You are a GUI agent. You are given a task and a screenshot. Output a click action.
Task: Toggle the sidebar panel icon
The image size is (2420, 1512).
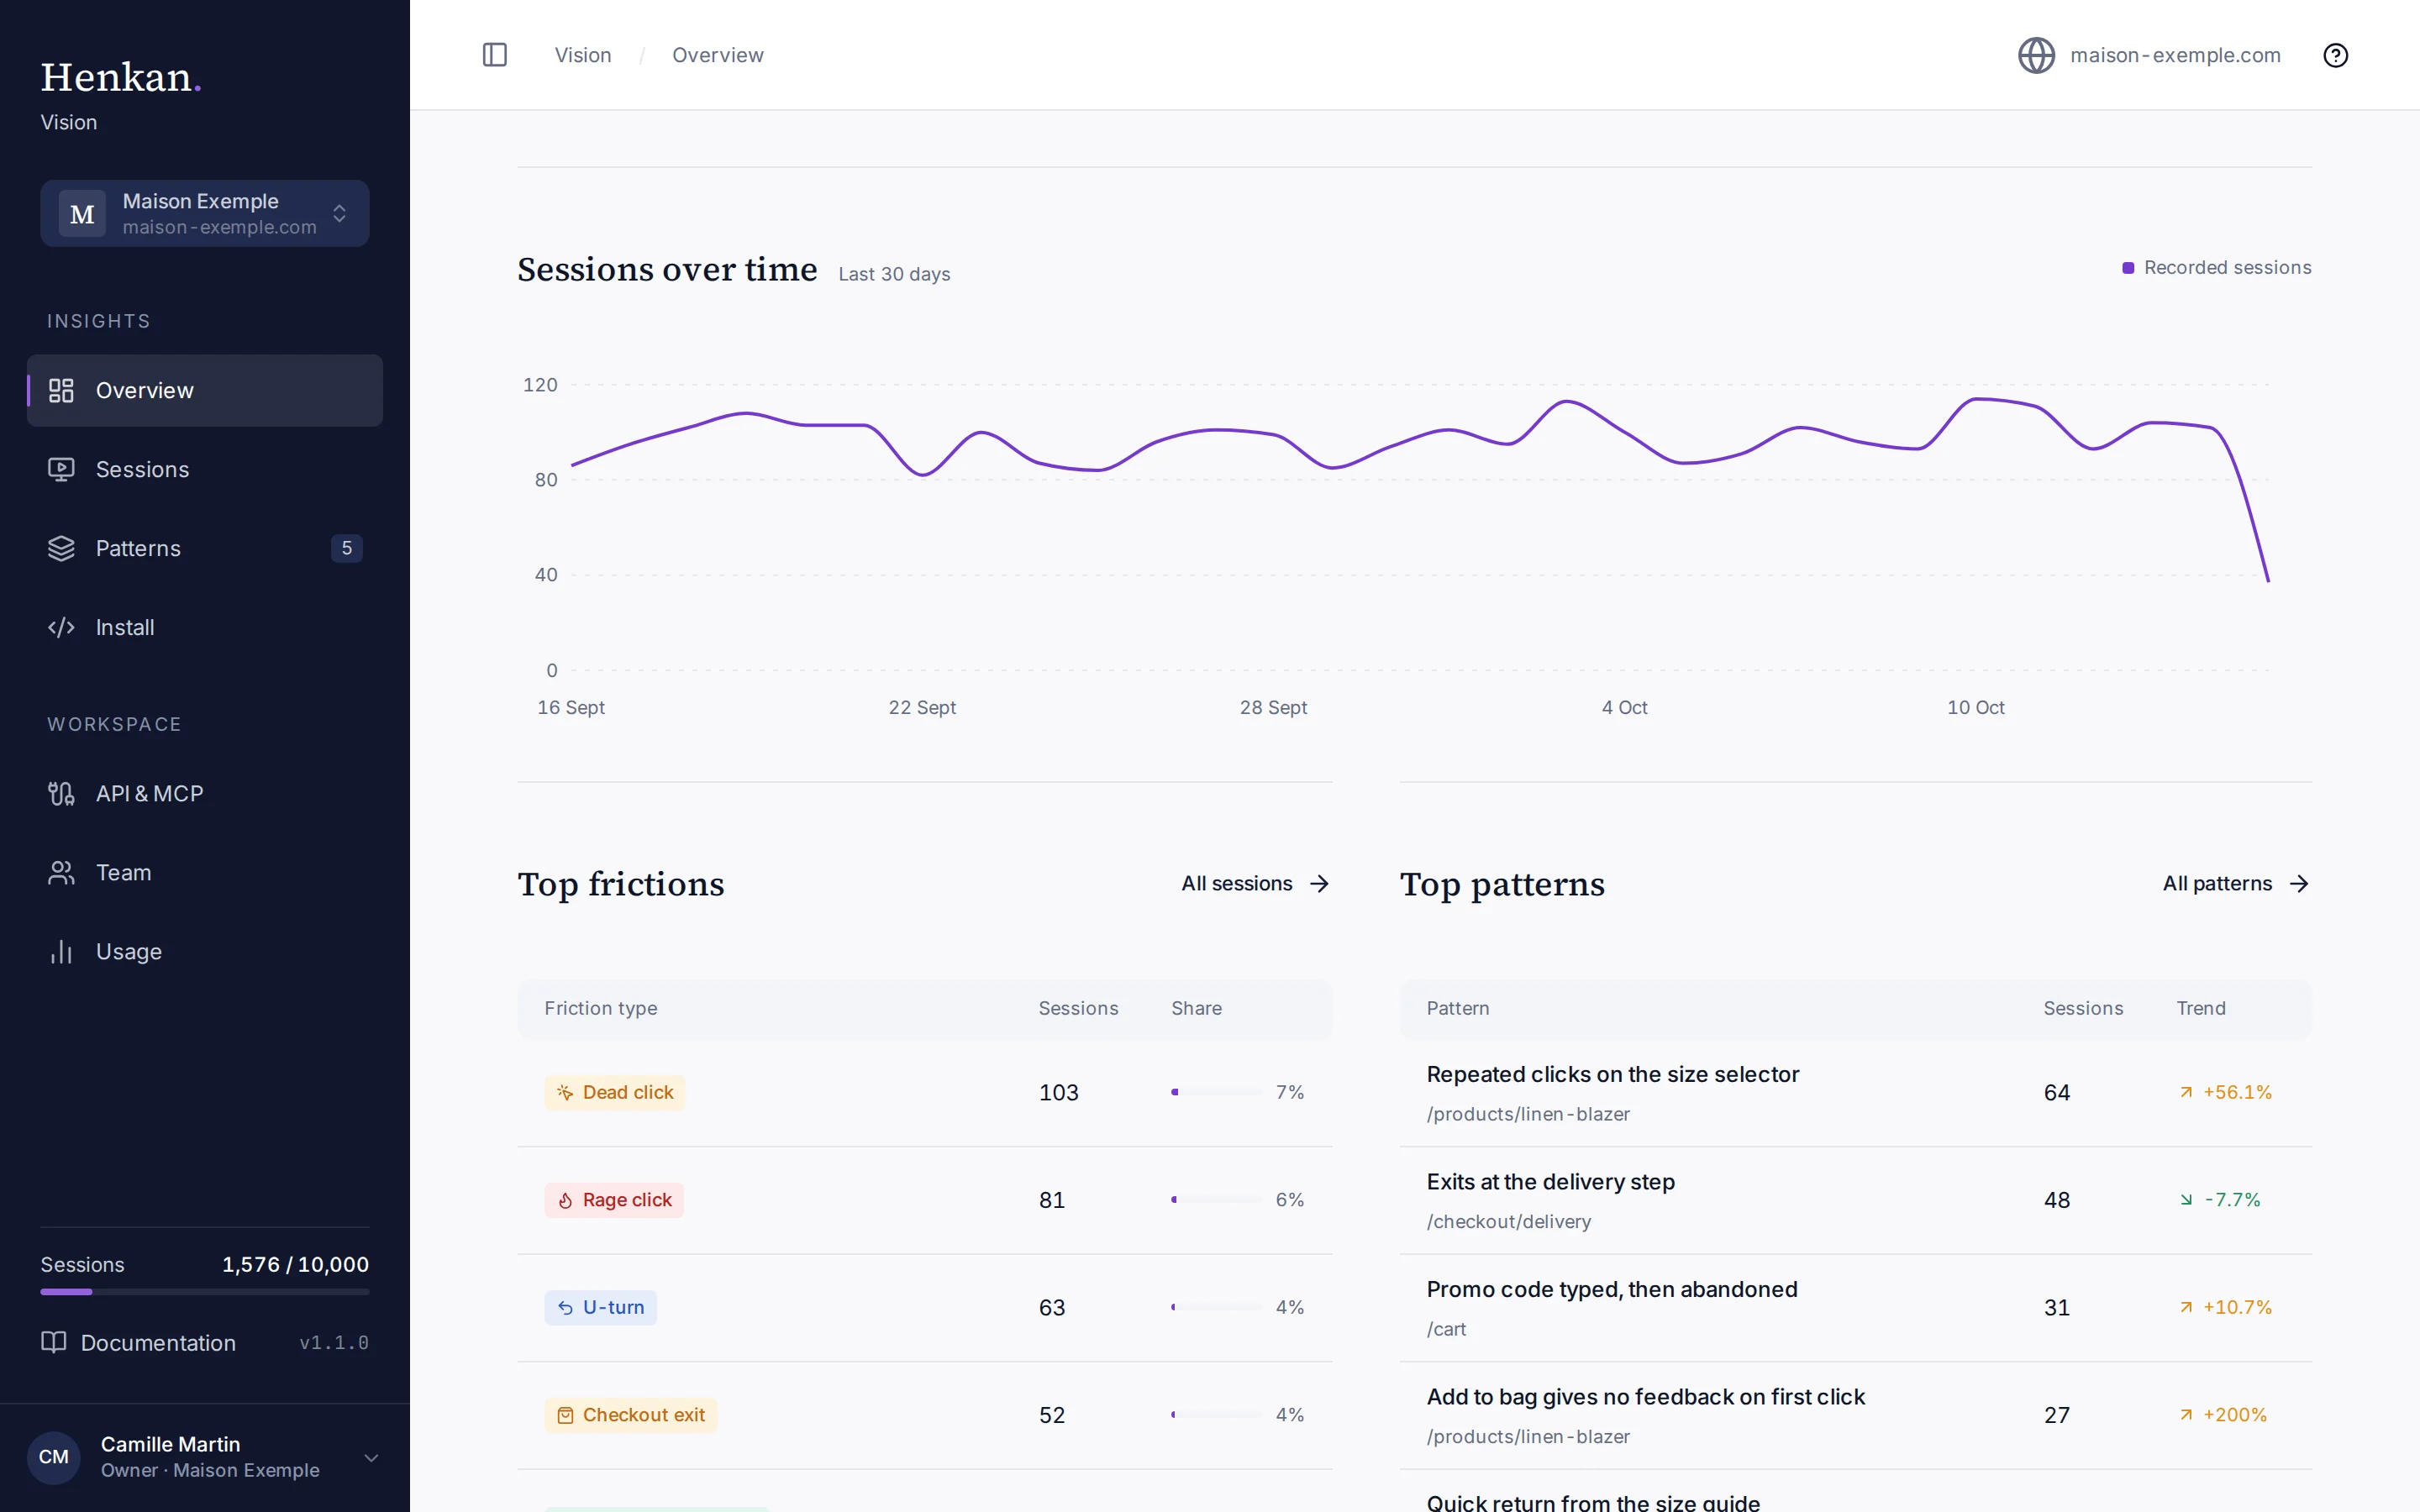tap(494, 55)
